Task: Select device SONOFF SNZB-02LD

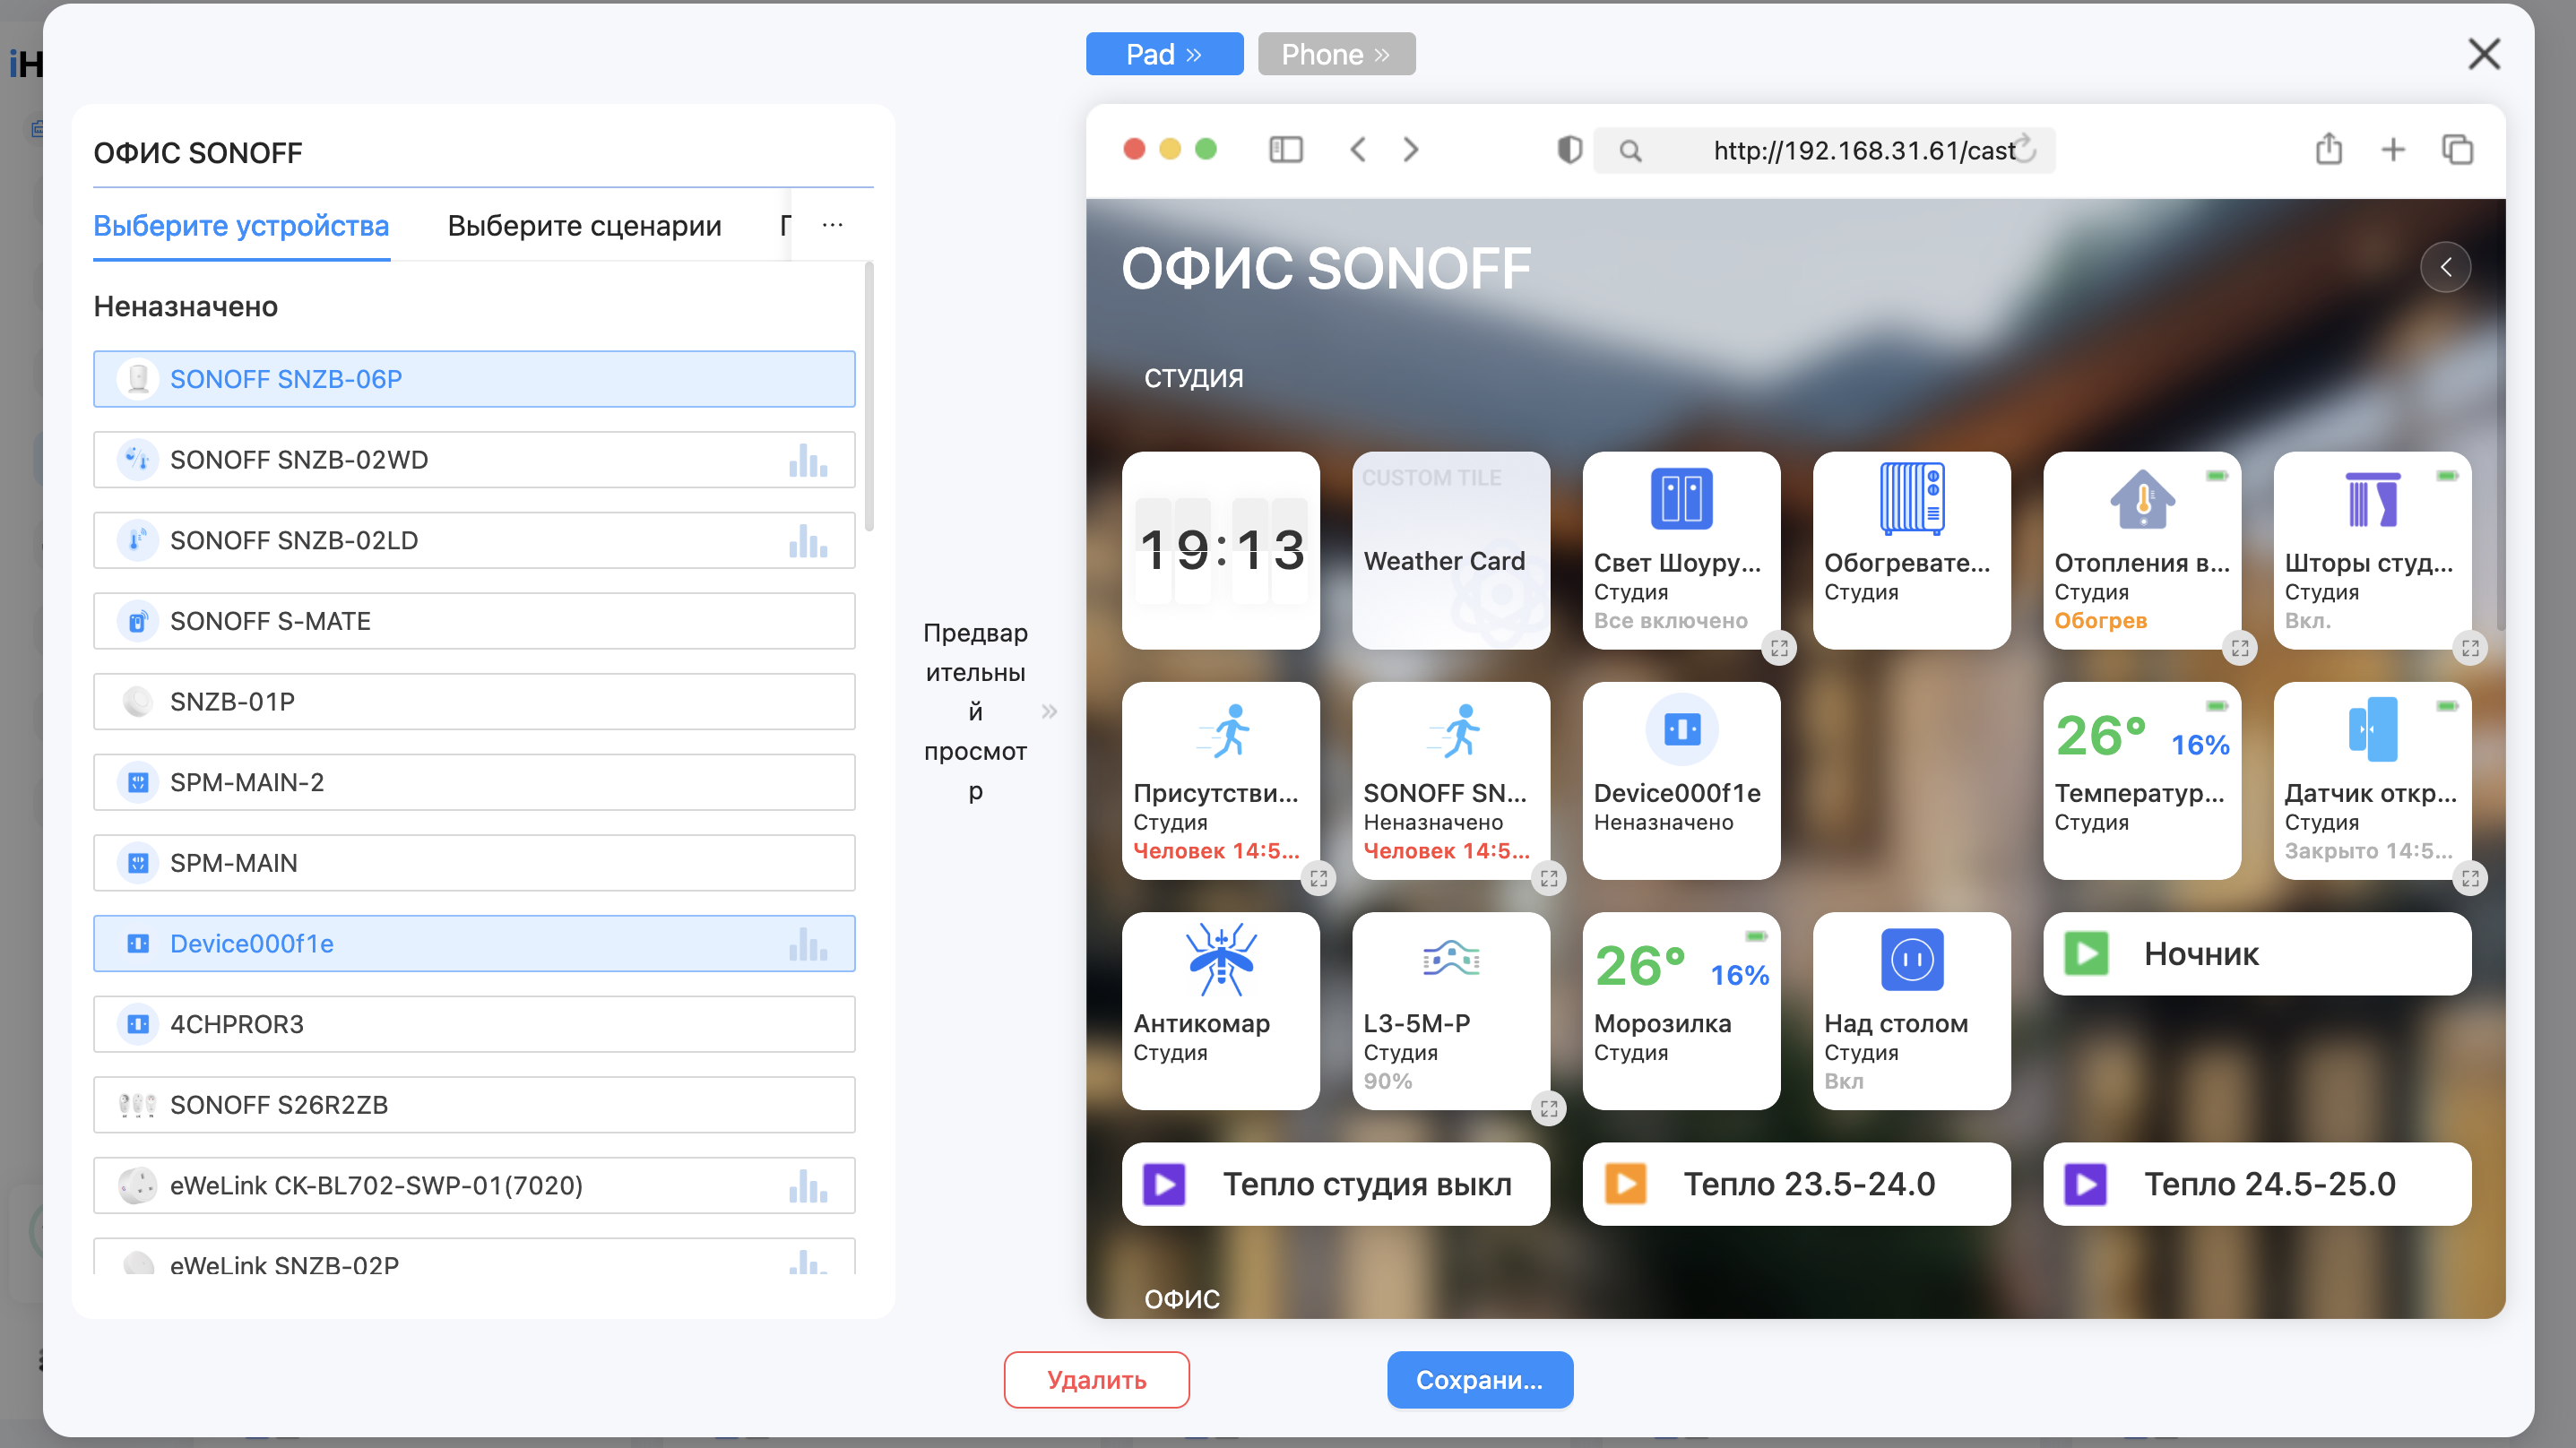Action: click(474, 541)
